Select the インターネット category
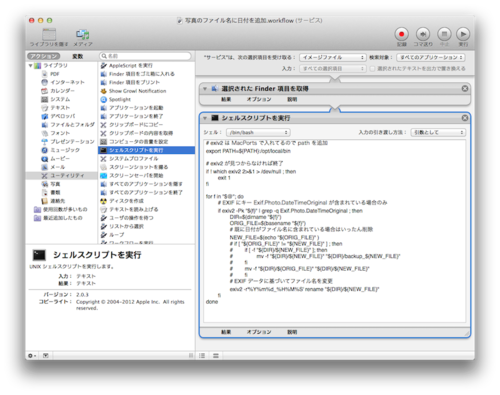The height and width of the screenshot is (395, 500). [x=68, y=82]
